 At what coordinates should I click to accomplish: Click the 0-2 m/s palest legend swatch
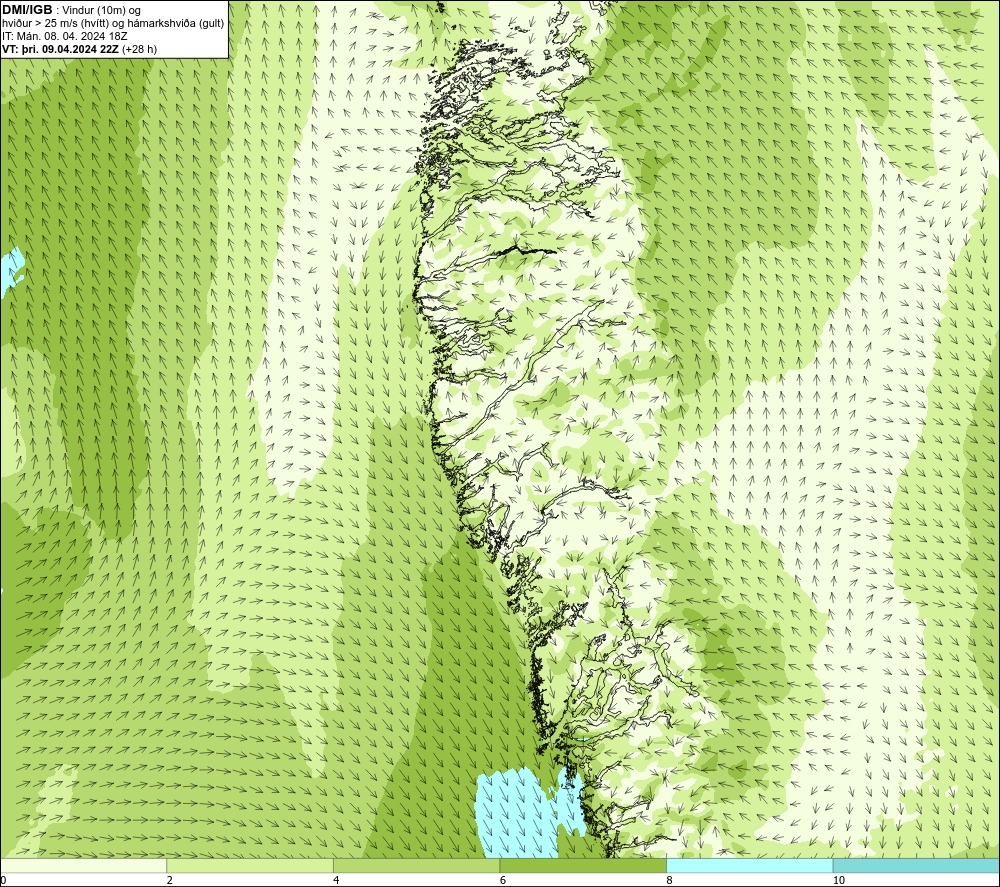pos(84,865)
